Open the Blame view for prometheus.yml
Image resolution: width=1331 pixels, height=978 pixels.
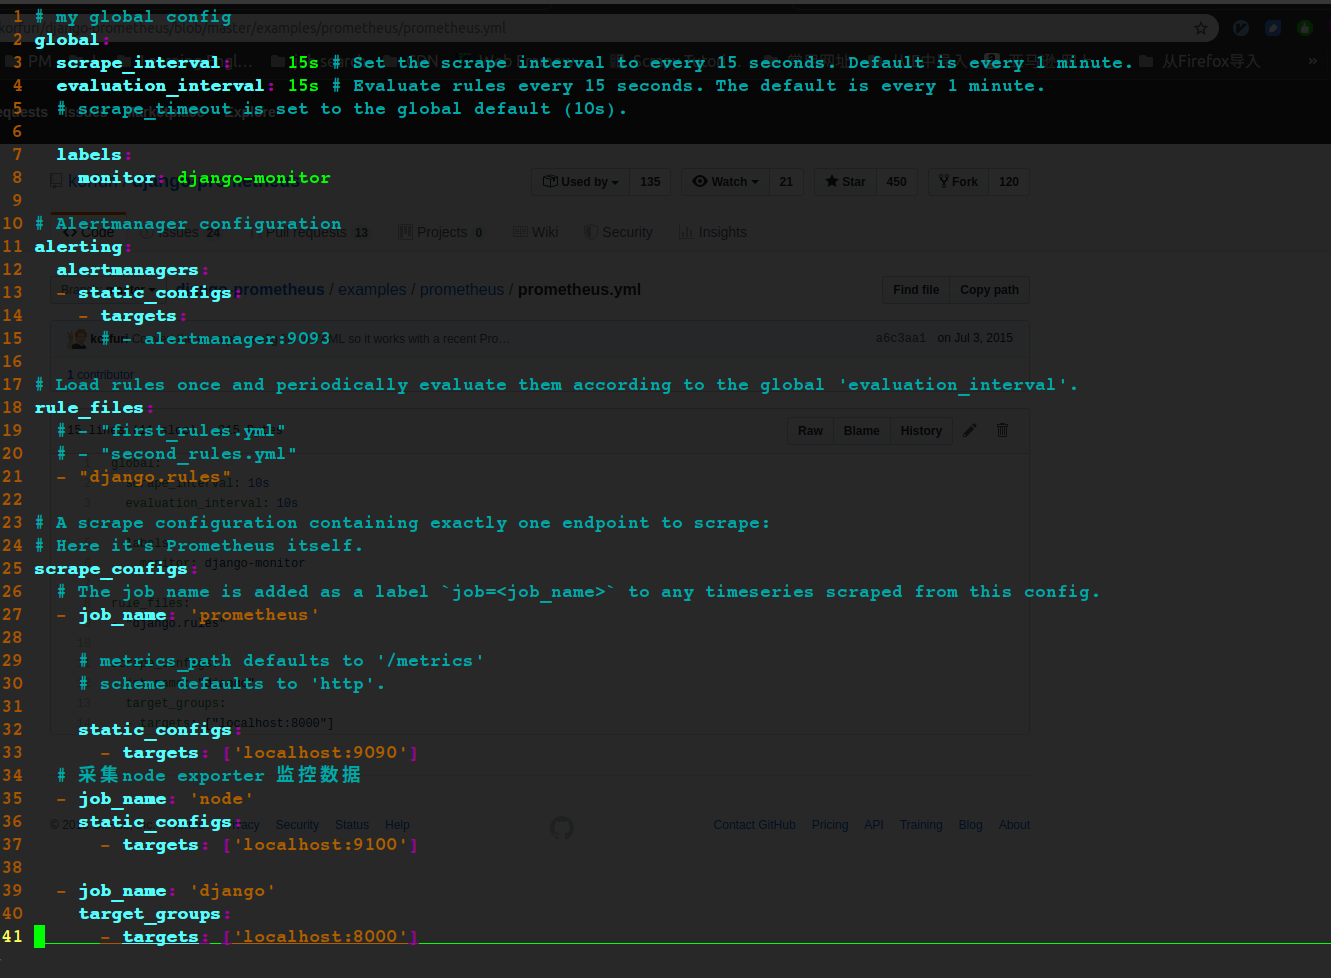(861, 430)
